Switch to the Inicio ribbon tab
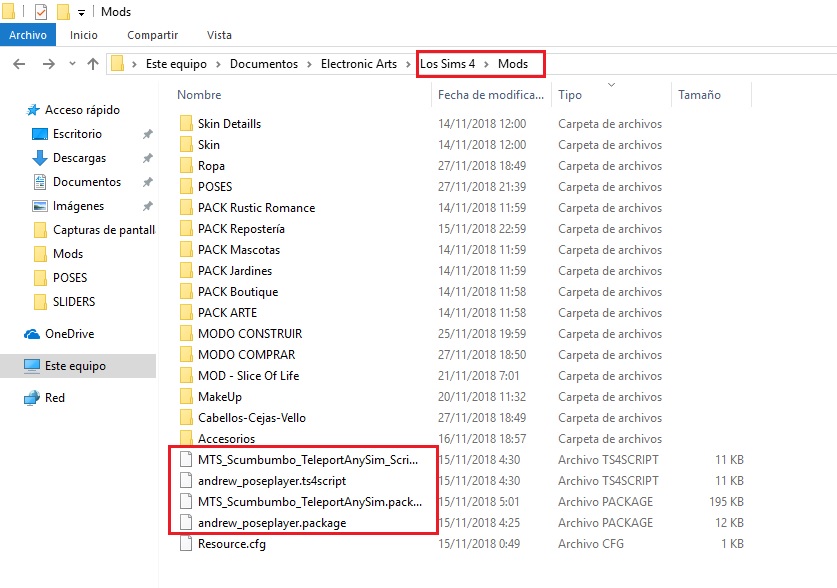The image size is (837, 588). pos(84,35)
